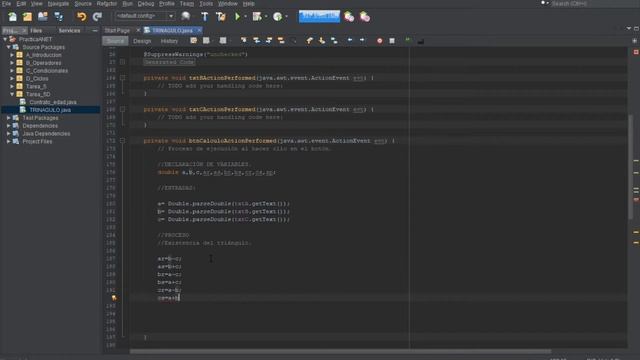The height and width of the screenshot is (360, 640).
Task: Click the Next Bookmark editor icon
Action: tap(322, 40)
